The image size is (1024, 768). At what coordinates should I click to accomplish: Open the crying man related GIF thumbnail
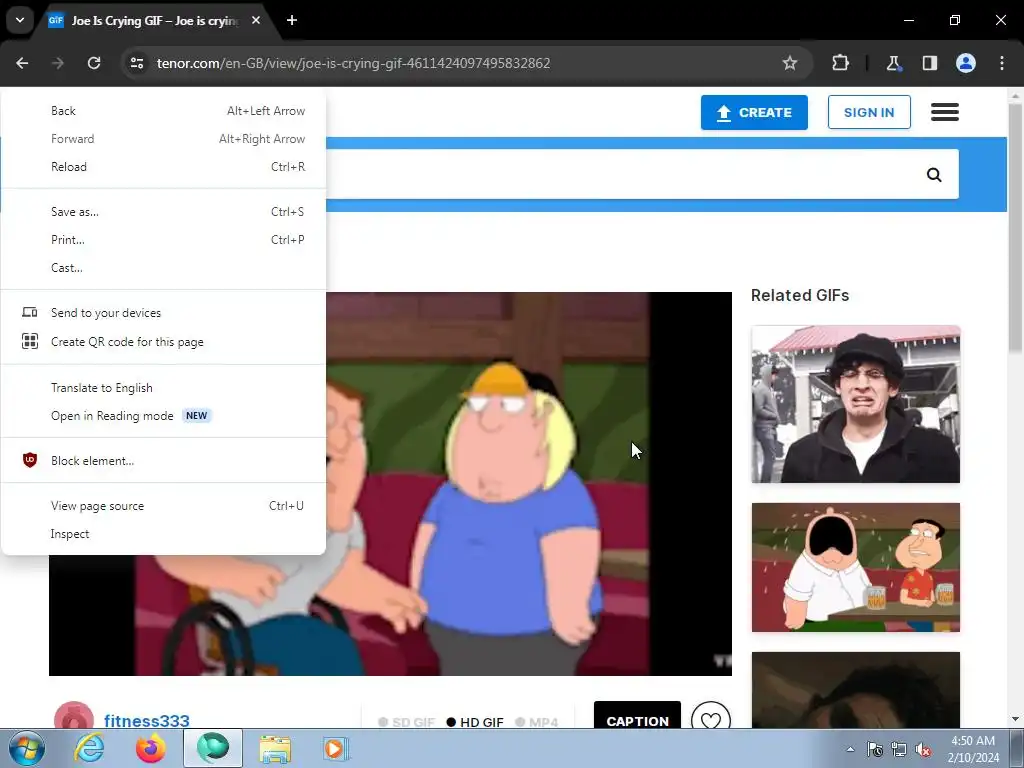click(x=856, y=404)
